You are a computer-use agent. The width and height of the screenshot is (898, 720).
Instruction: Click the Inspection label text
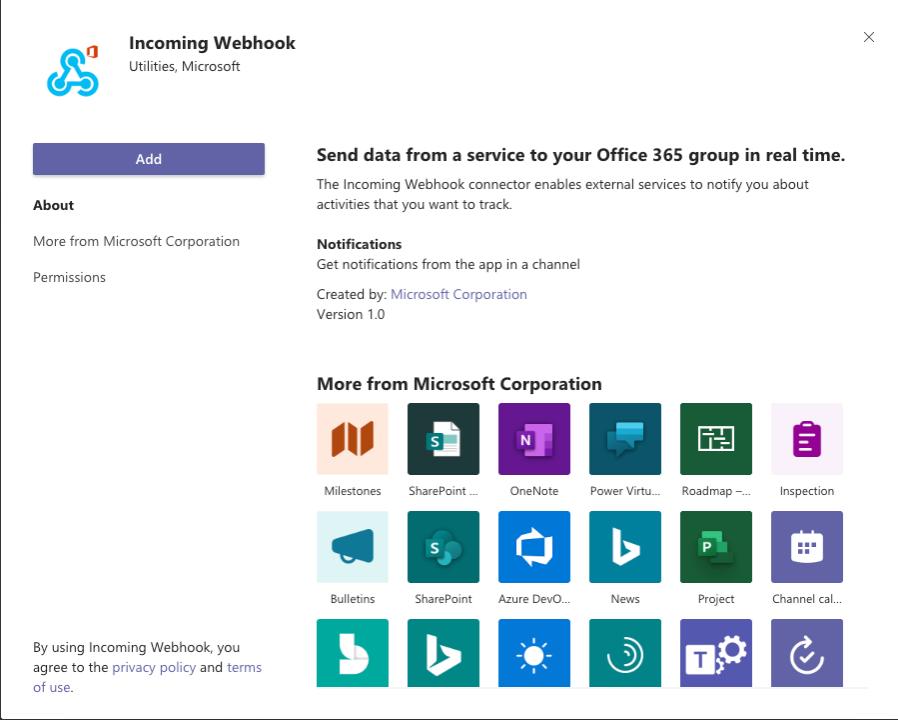tap(807, 491)
